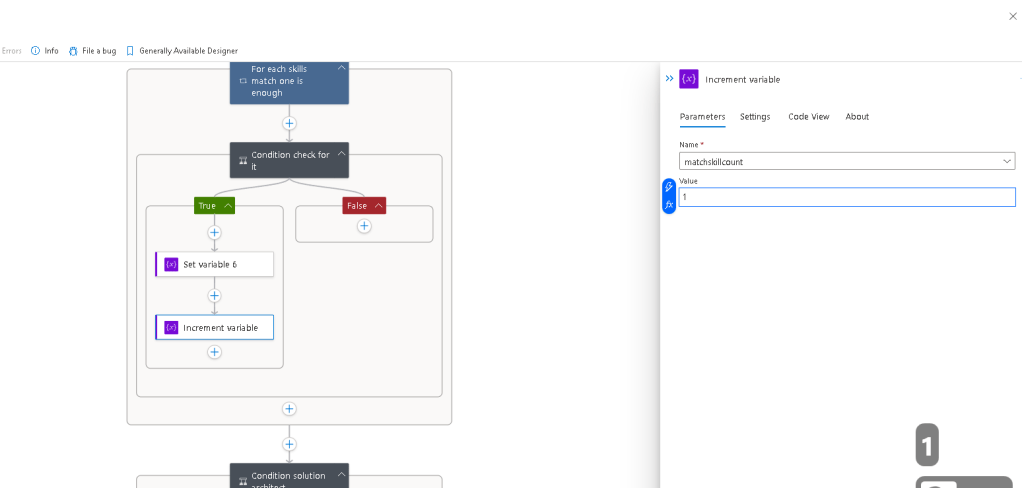Image resolution: width=1022 pixels, height=488 pixels.
Task: Click the Increment variable card icon
Action: pyautogui.click(x=171, y=328)
